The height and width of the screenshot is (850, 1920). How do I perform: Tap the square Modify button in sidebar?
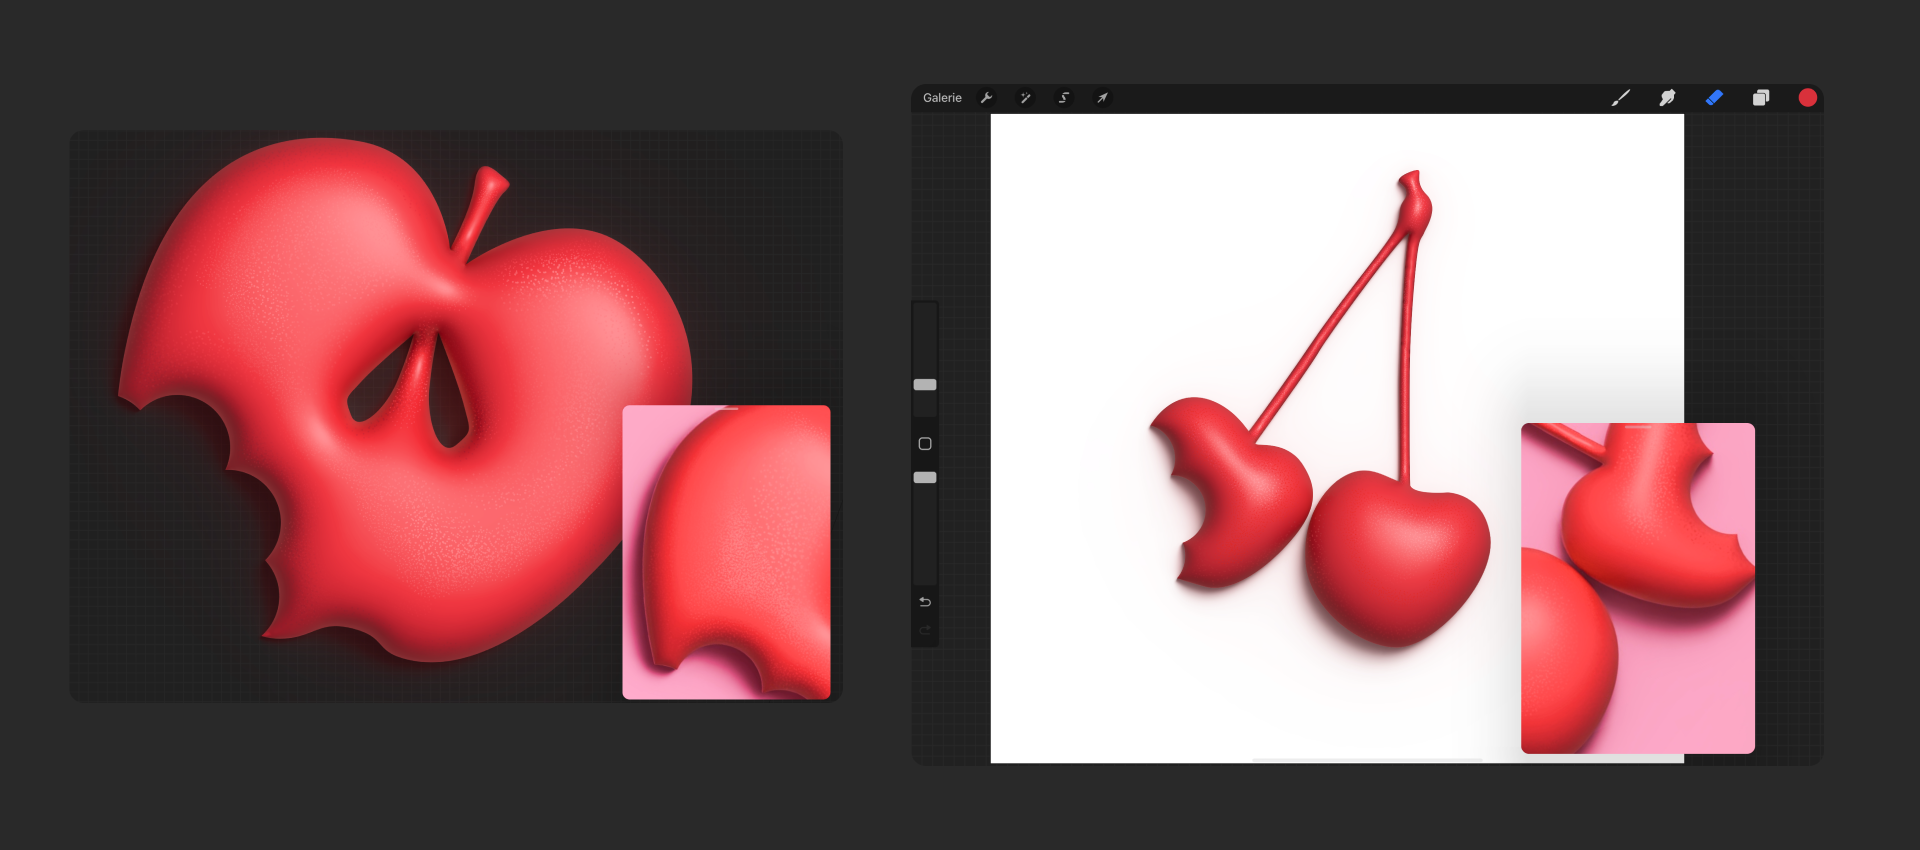click(925, 444)
